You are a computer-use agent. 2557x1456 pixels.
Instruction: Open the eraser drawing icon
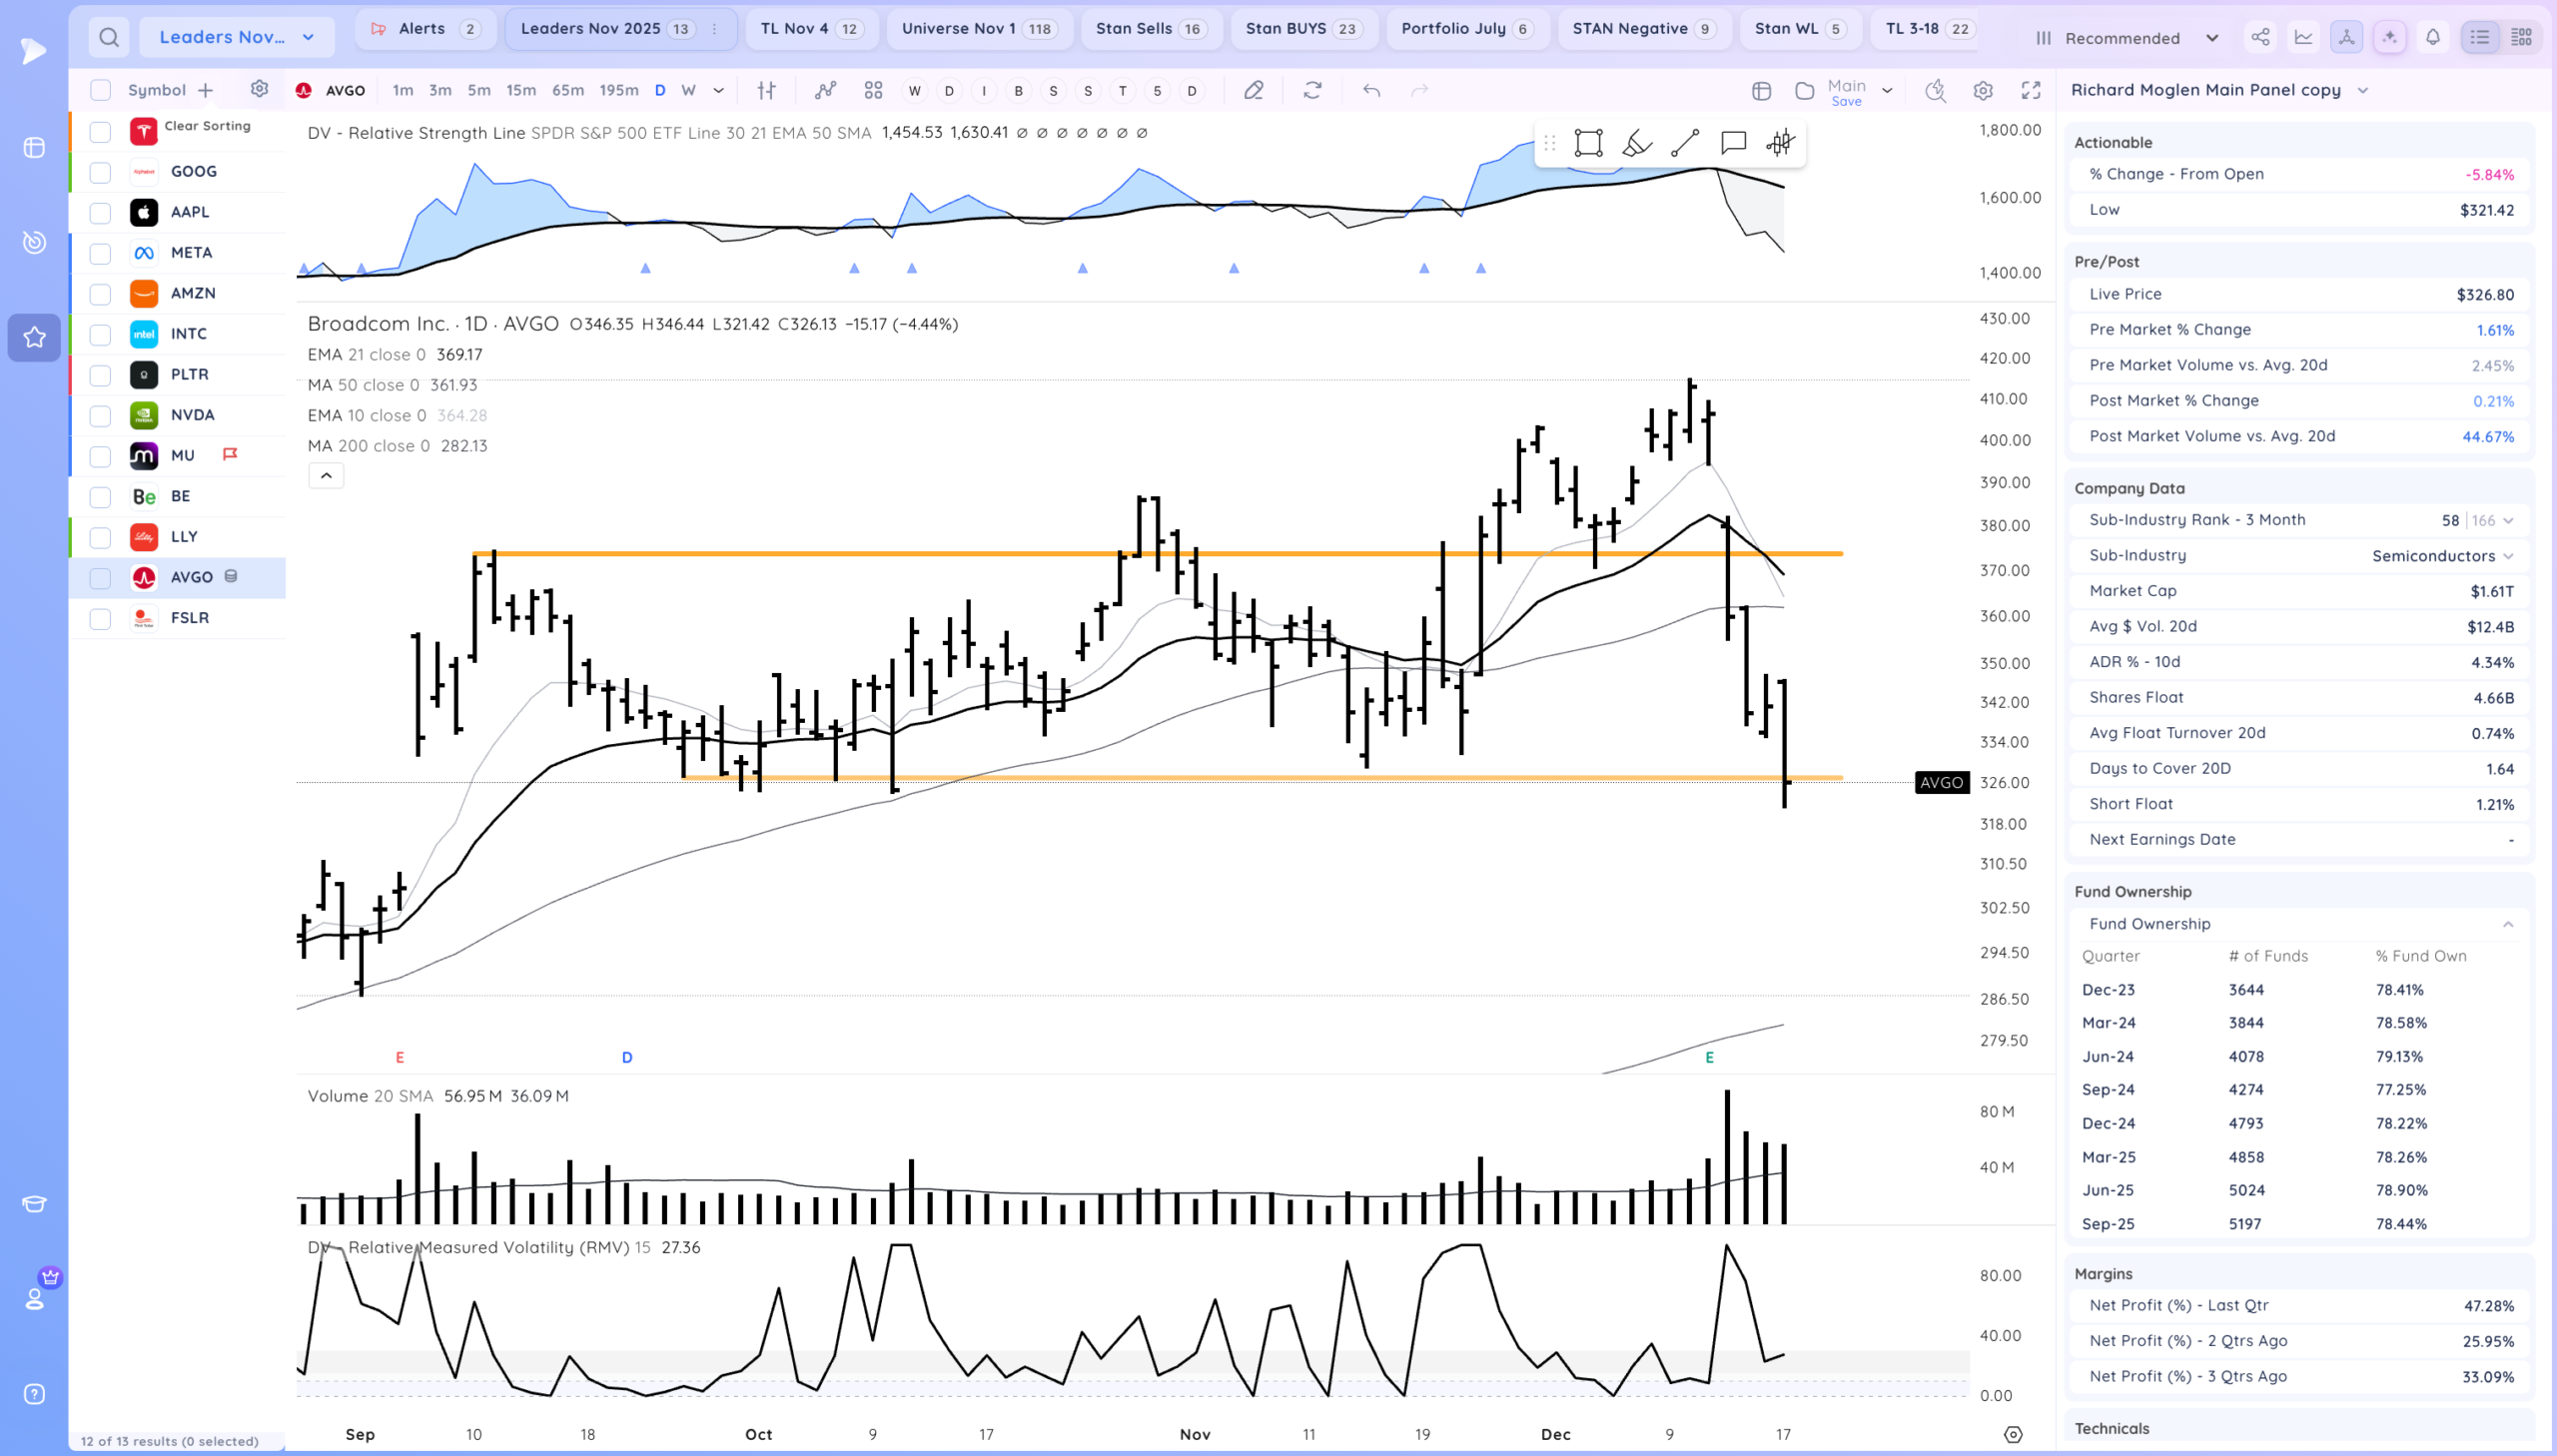(1253, 90)
